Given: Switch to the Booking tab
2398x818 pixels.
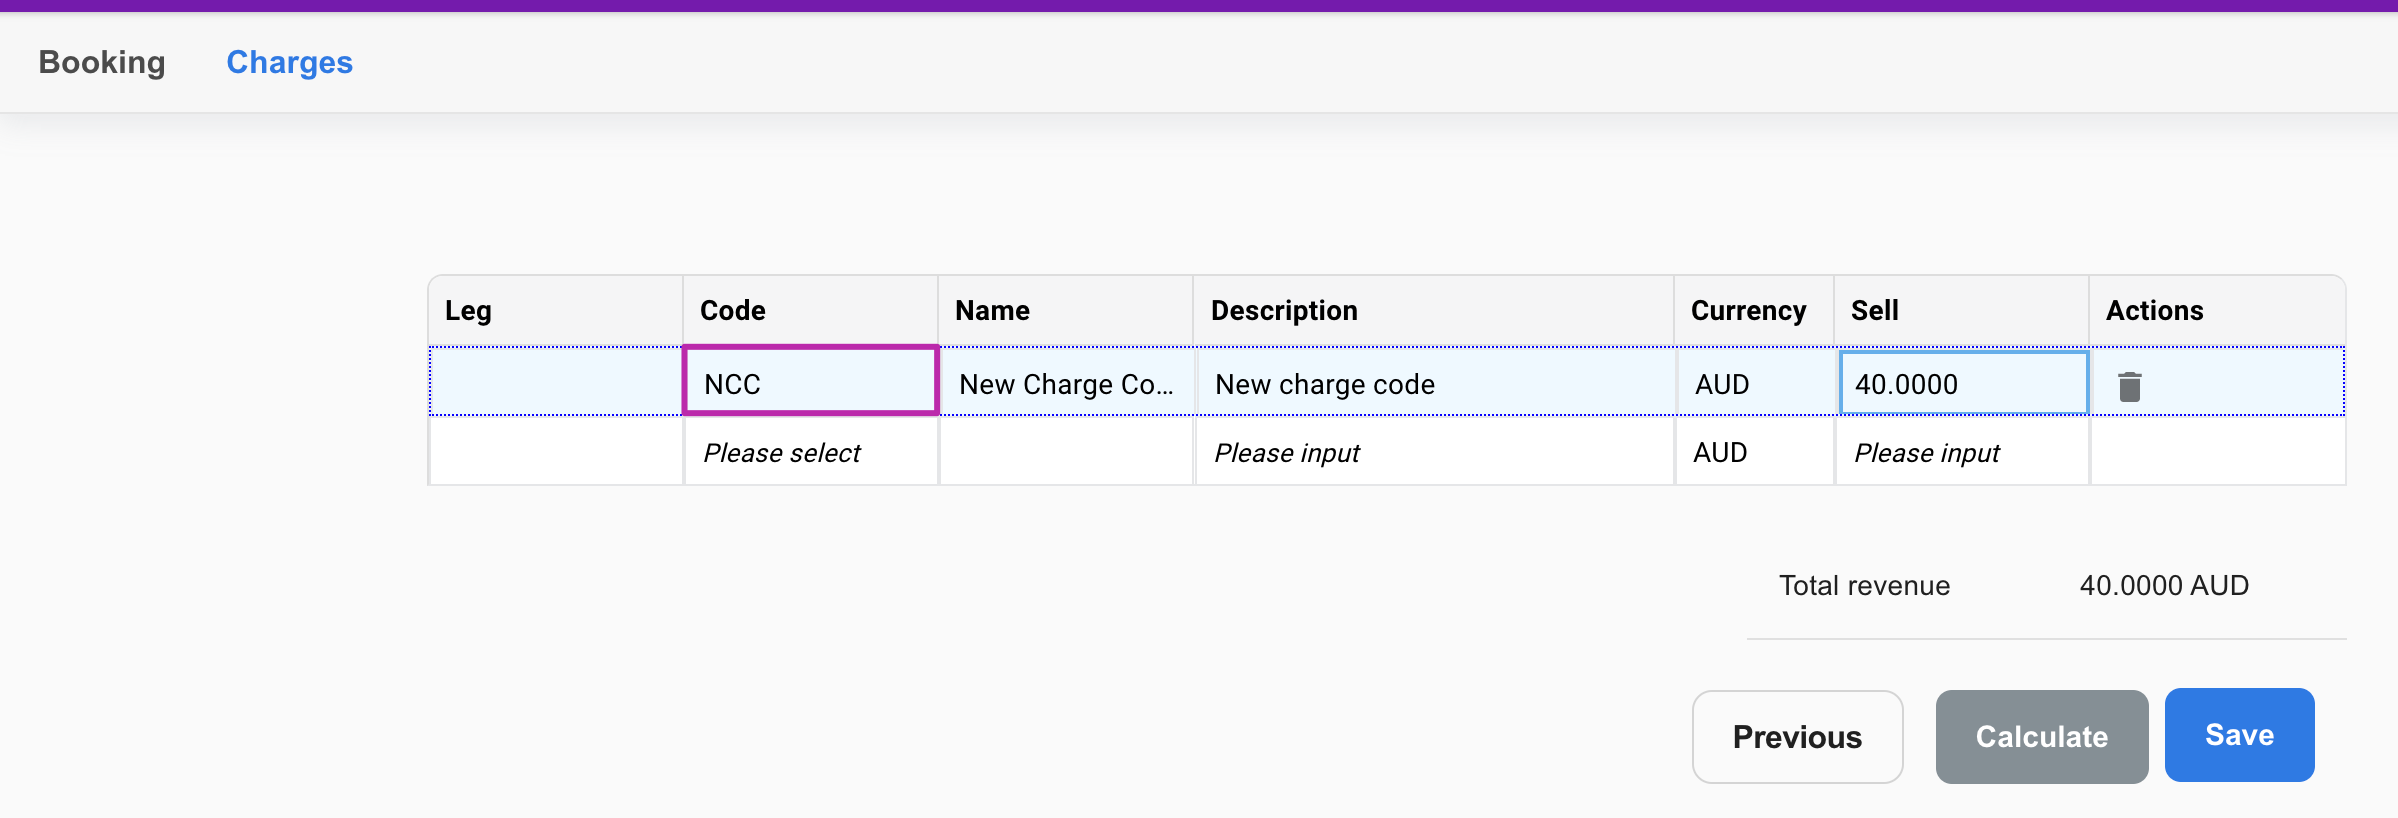Looking at the screenshot, I should pyautogui.click(x=102, y=62).
